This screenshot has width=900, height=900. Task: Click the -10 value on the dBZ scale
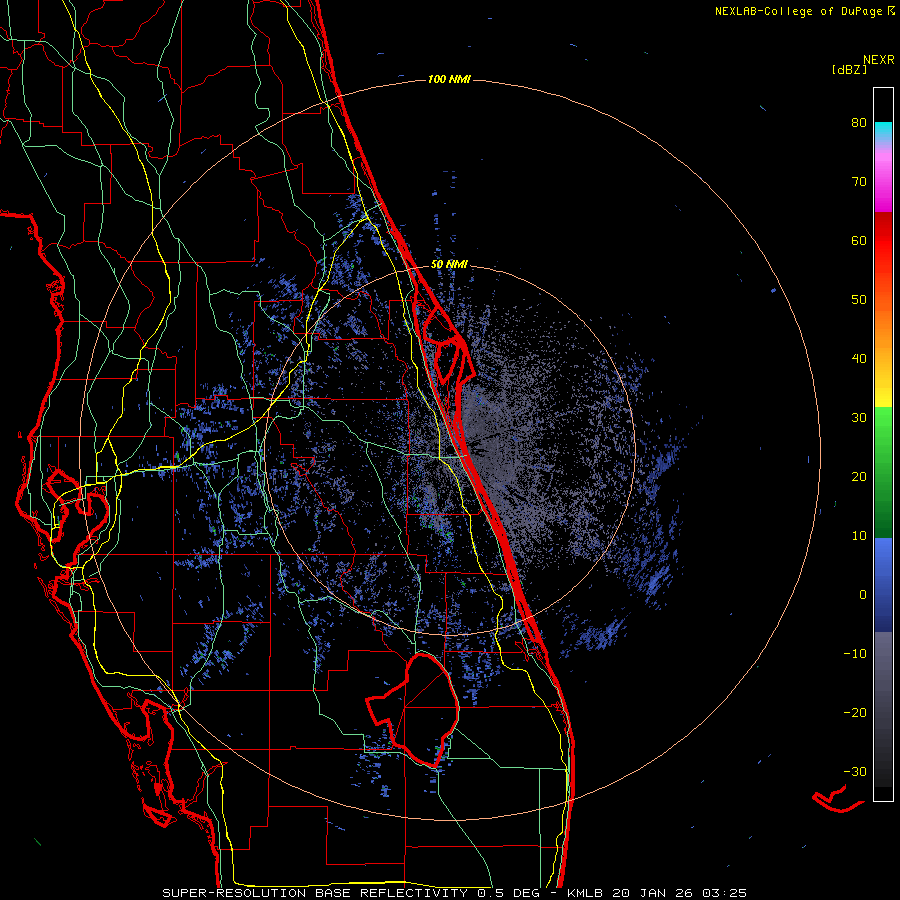(855, 654)
